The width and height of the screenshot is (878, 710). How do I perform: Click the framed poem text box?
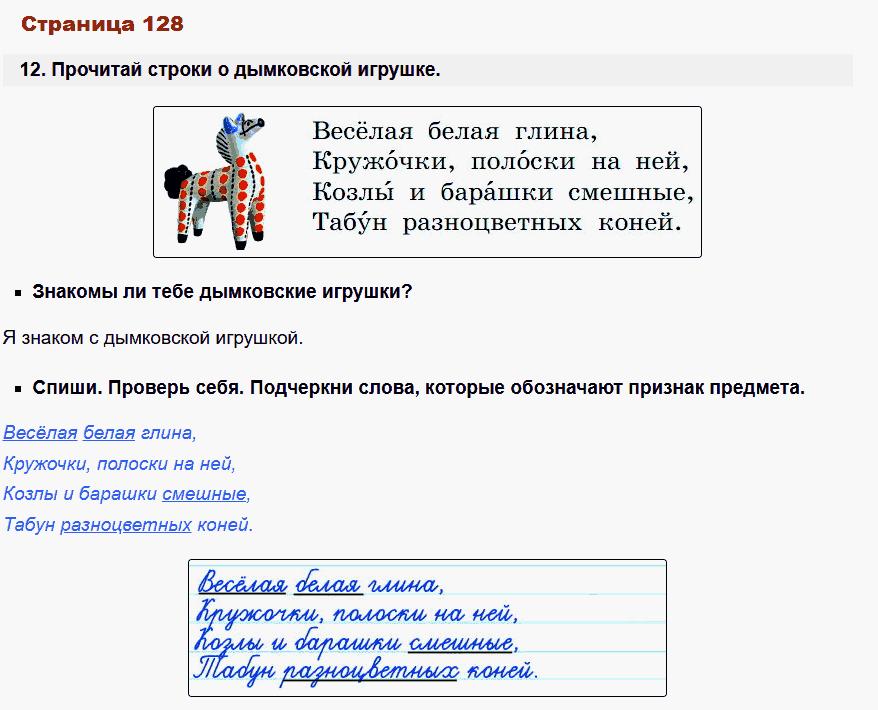point(427,181)
